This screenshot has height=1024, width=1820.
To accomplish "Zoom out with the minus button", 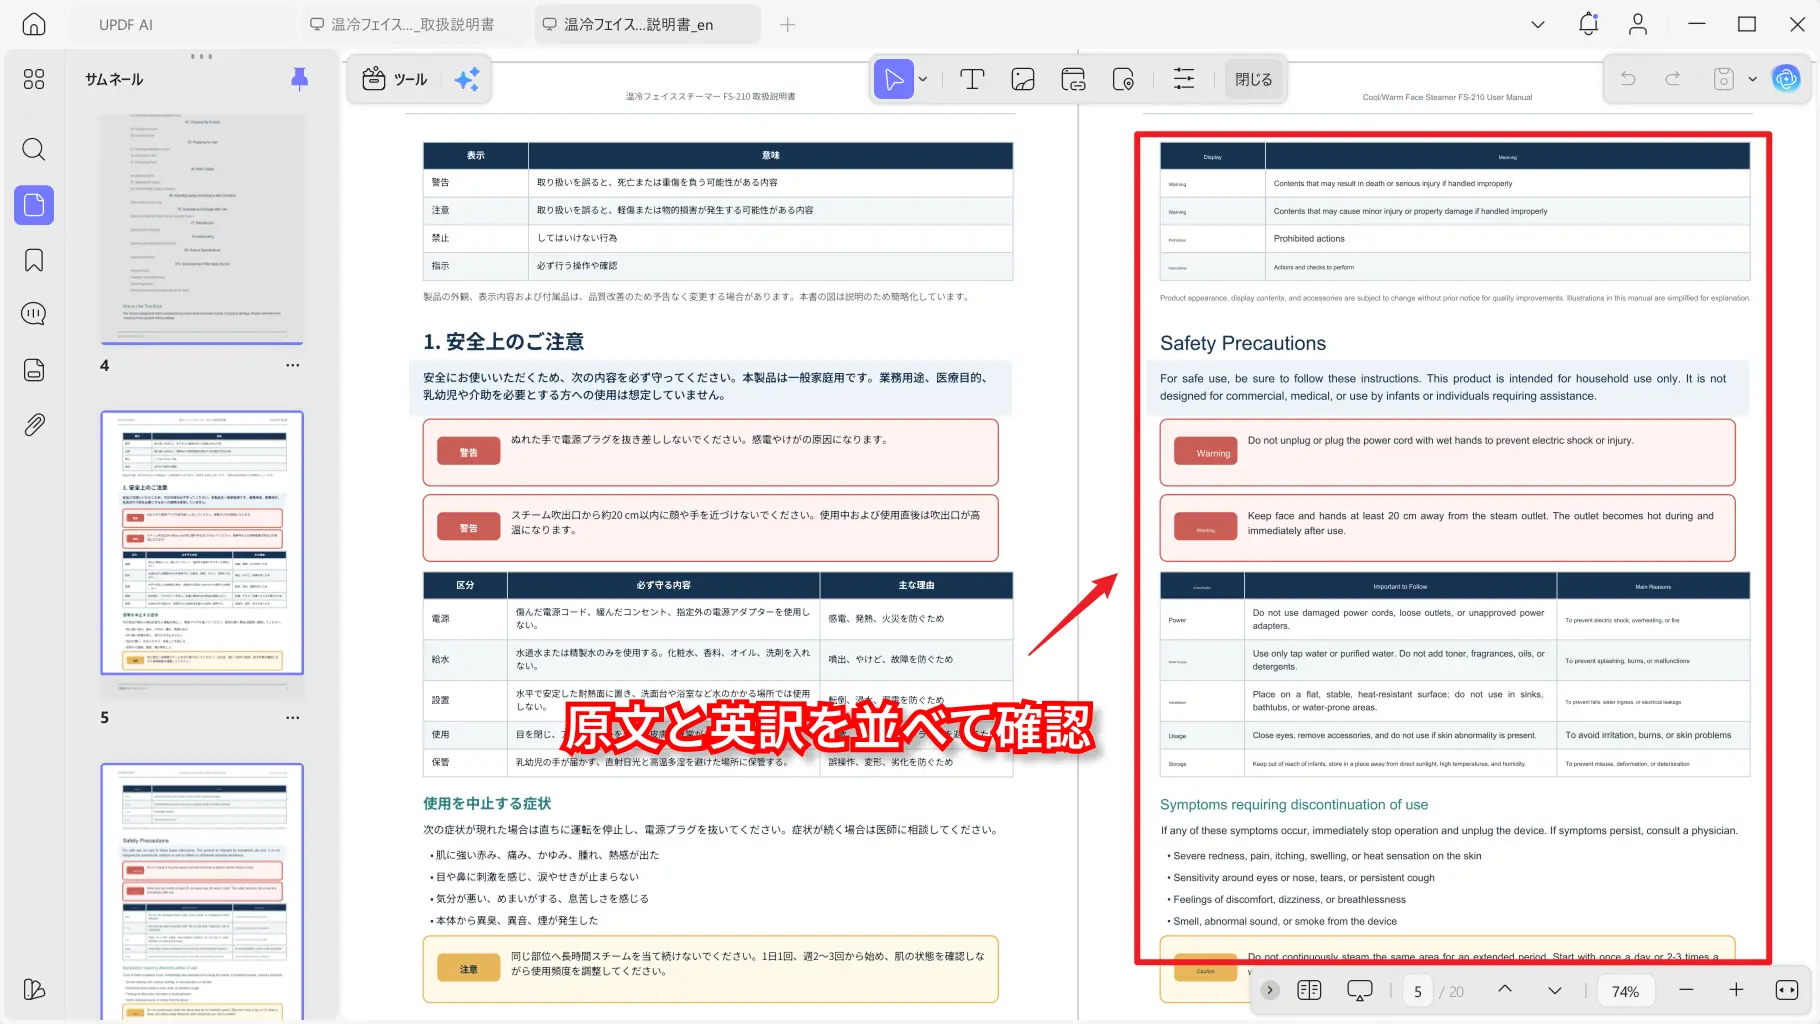I will 1686,990.
